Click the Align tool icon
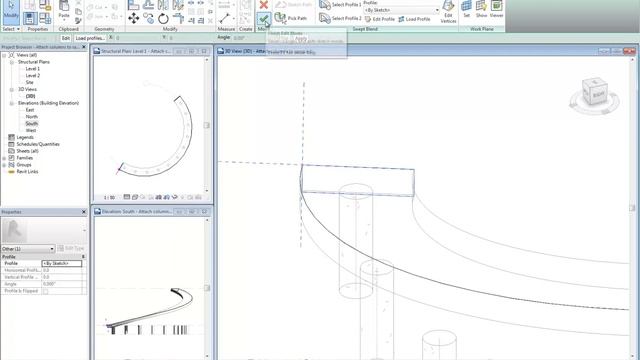The height and width of the screenshot is (360, 640). pos(133,5)
